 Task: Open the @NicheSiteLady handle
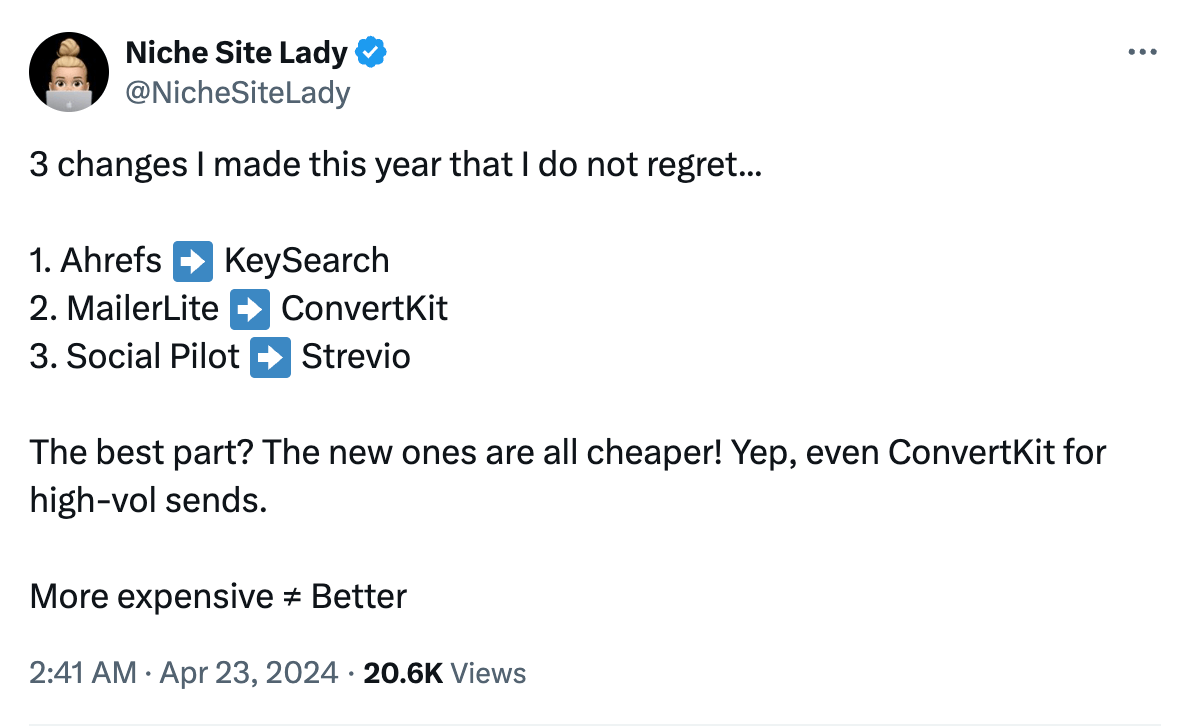[237, 92]
